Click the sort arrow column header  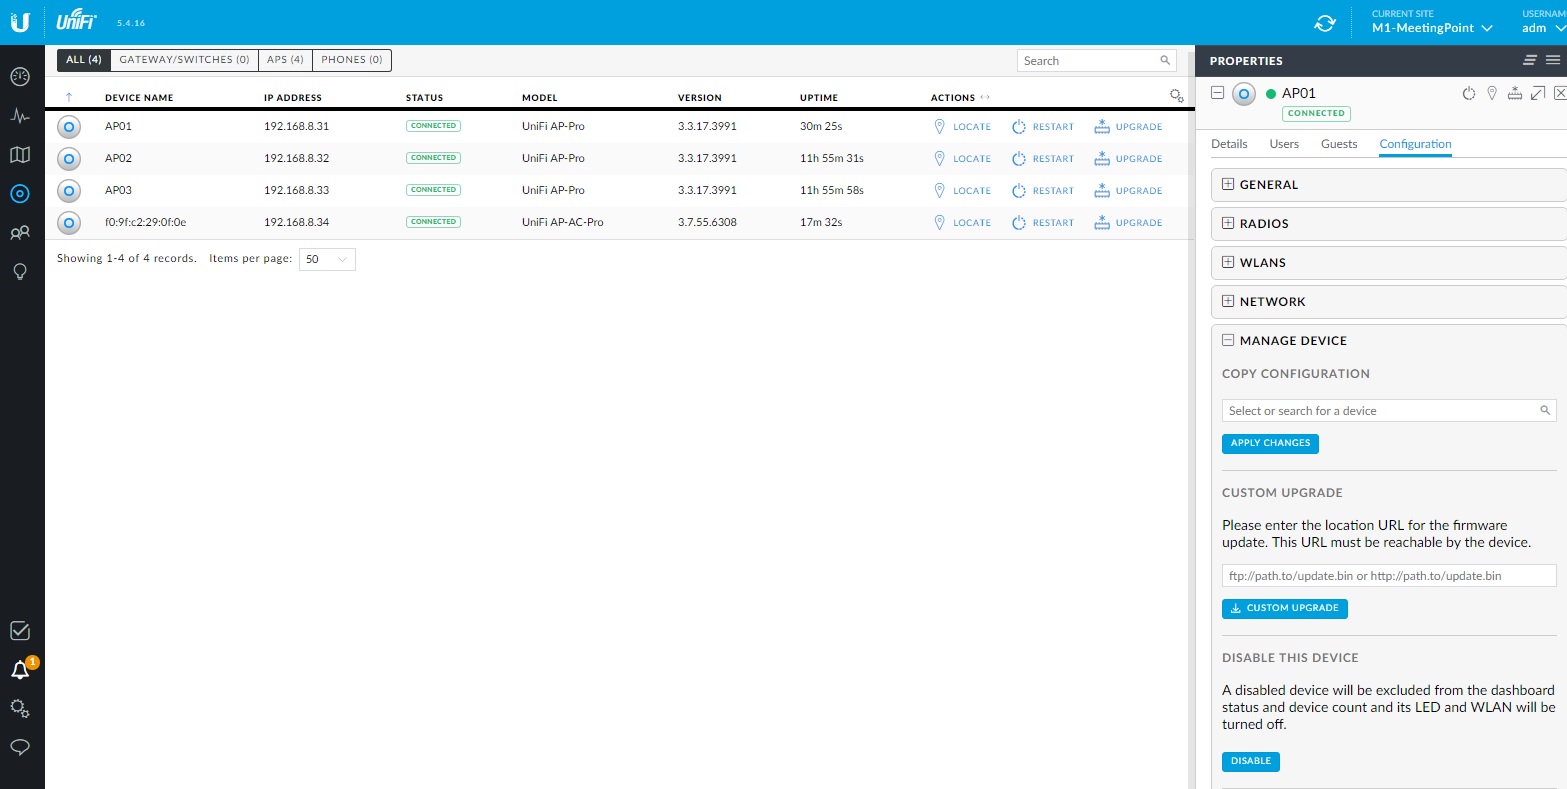pos(69,98)
